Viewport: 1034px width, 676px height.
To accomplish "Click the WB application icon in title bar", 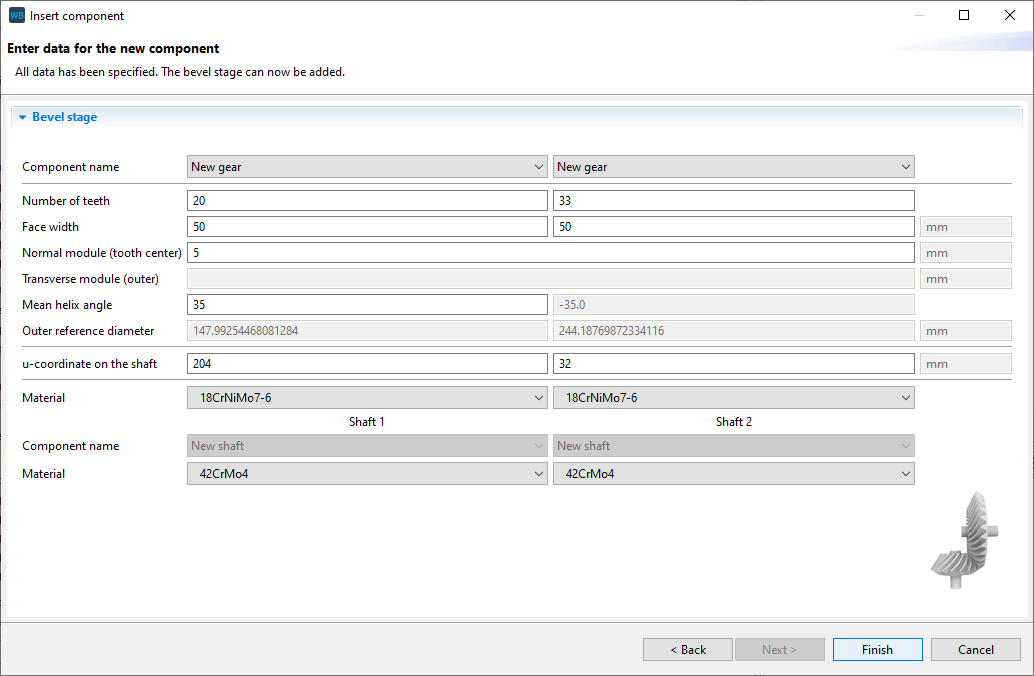I will point(16,16).
